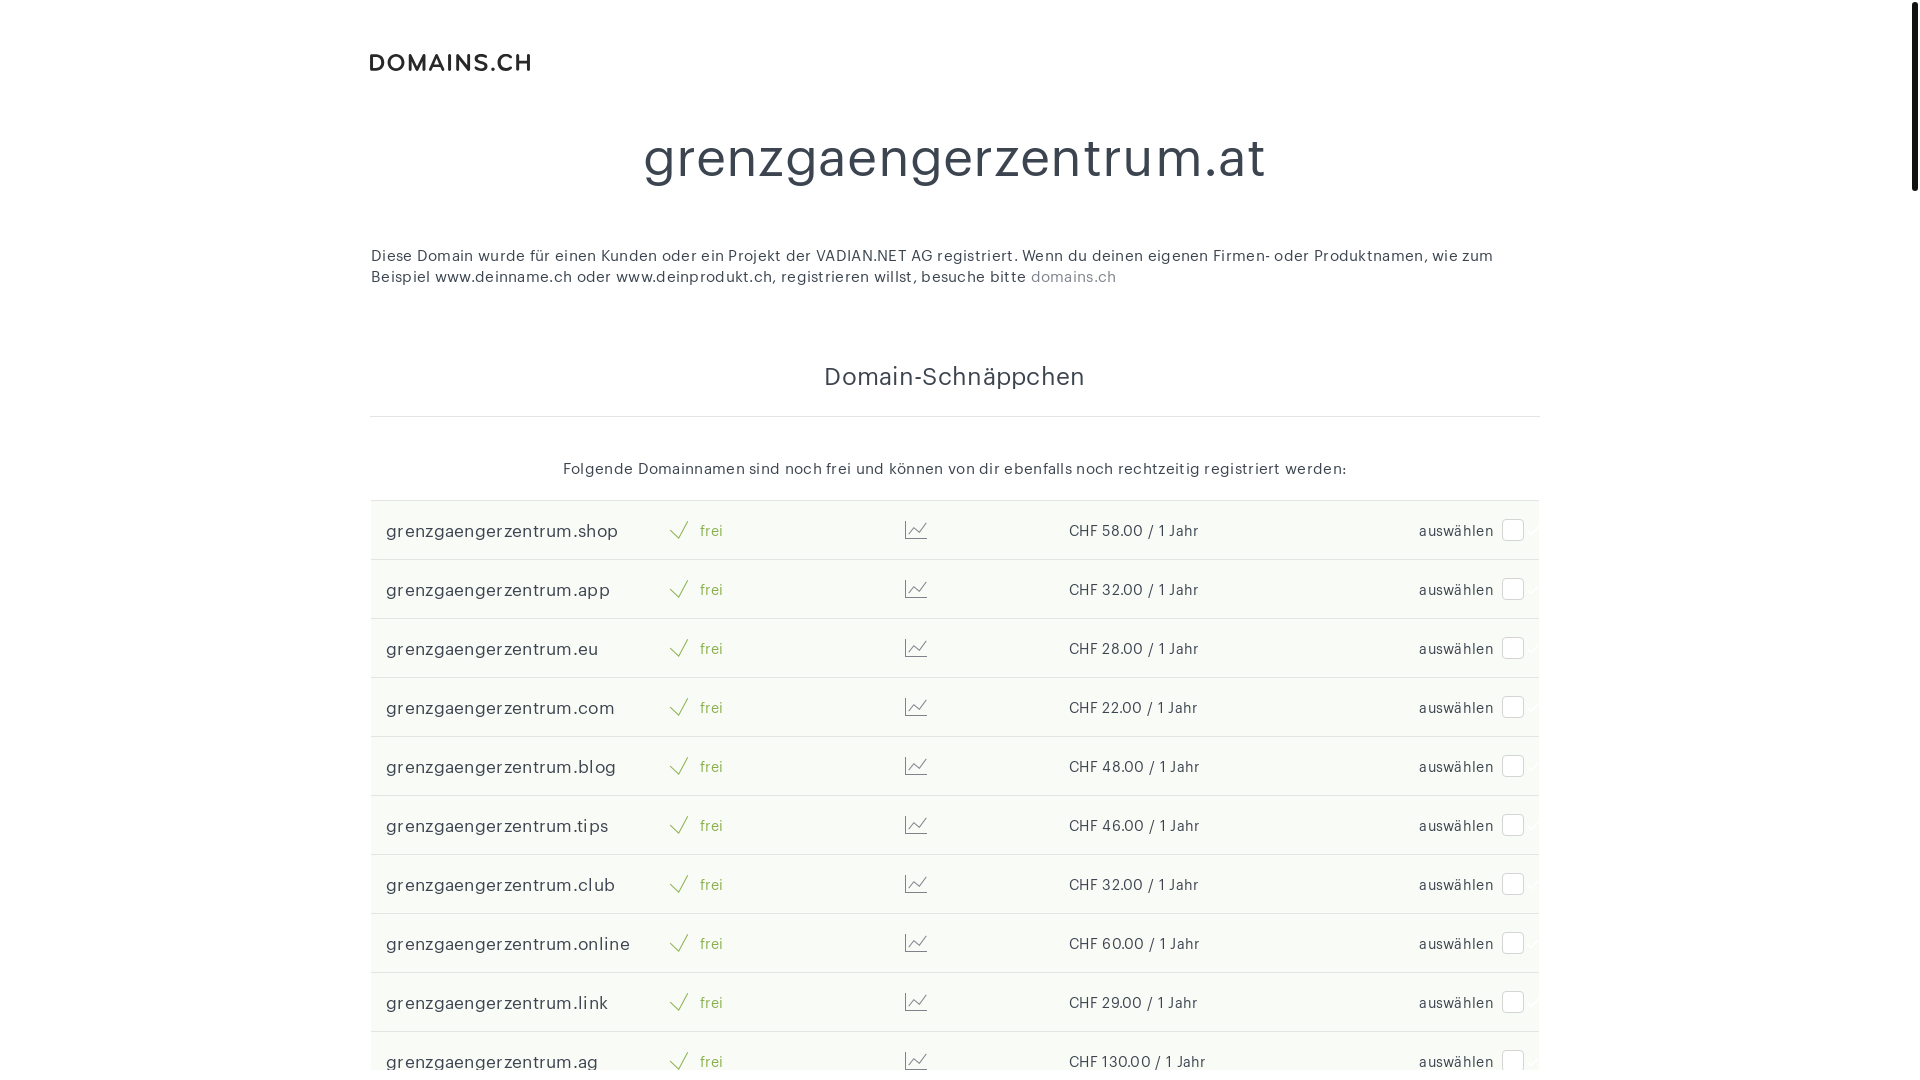The image size is (1920, 1080).
Task: Click auswählen label for .eu domain
Action: coord(1456,649)
